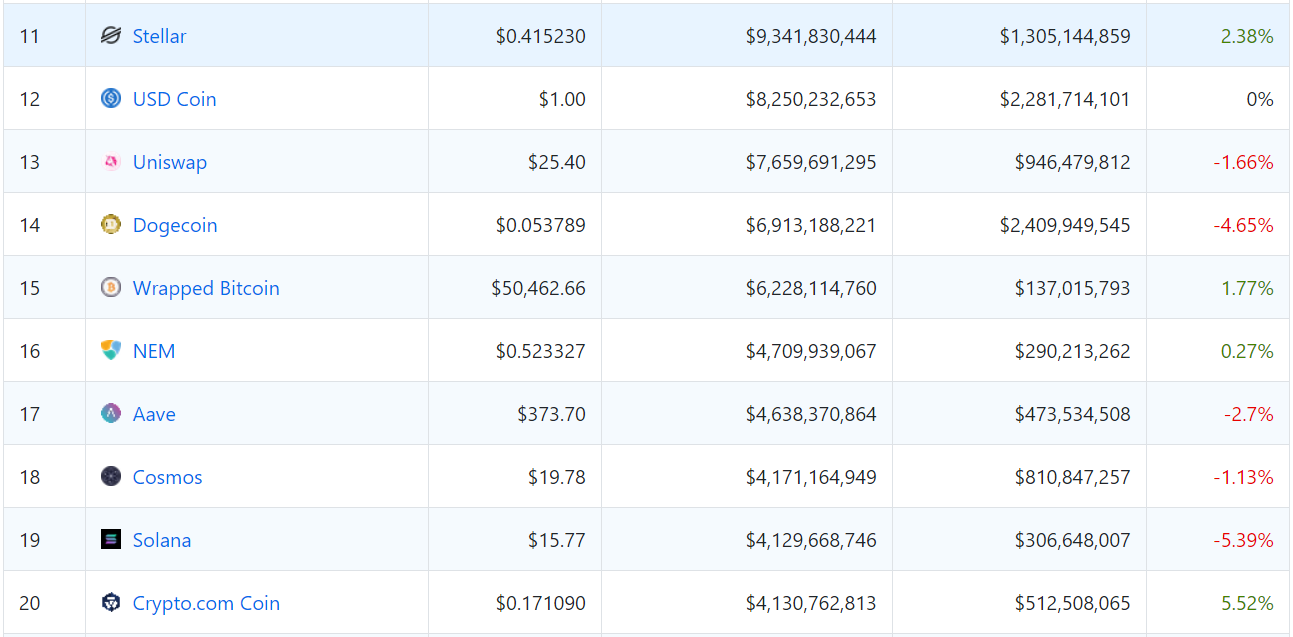
Task: Click the Wrapped Bitcoin logo icon
Action: pyautogui.click(x=111, y=288)
